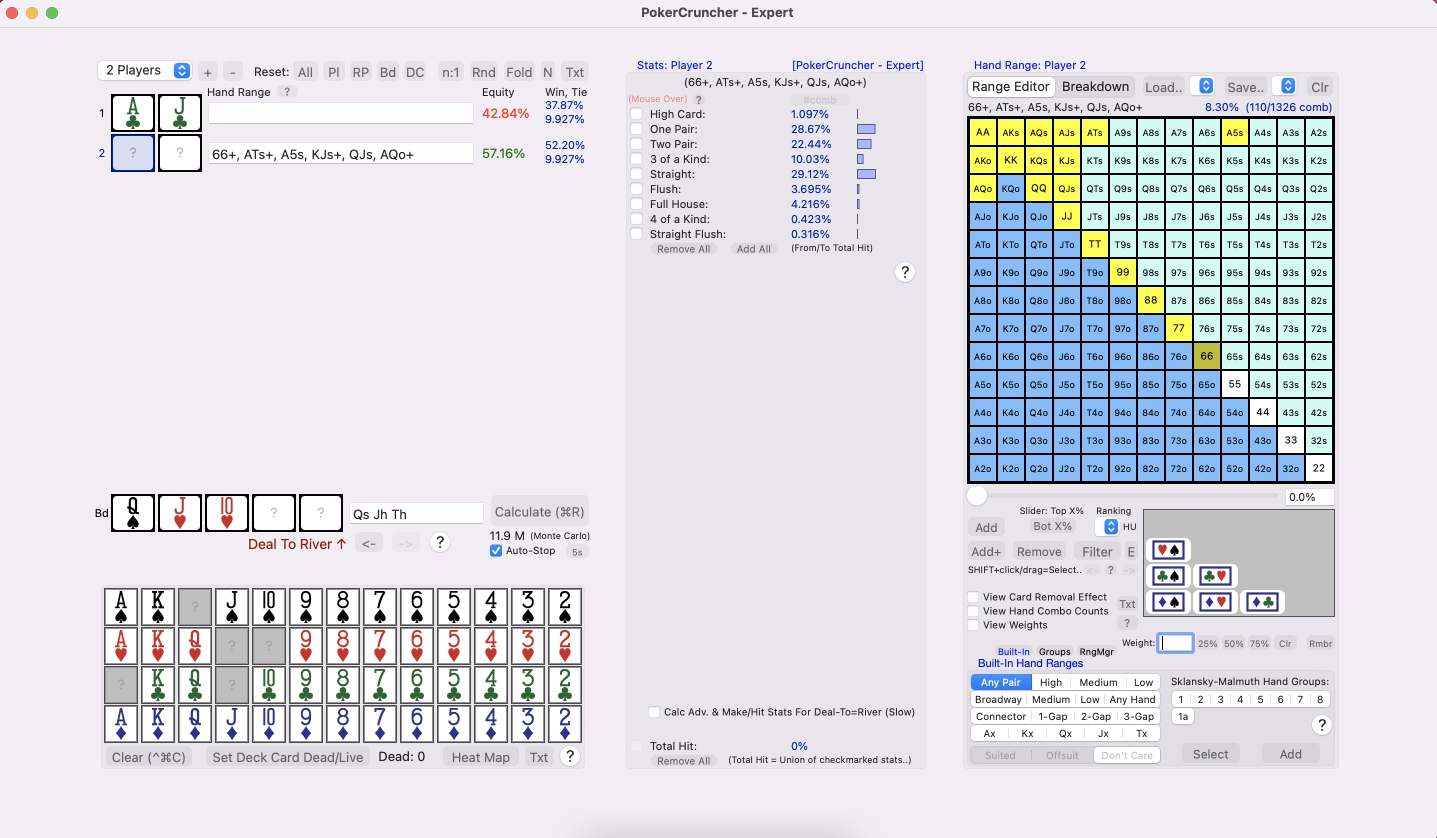This screenshot has width=1437, height=838.
Task: Choose the diamond-spade suit combo
Action: (1168, 602)
